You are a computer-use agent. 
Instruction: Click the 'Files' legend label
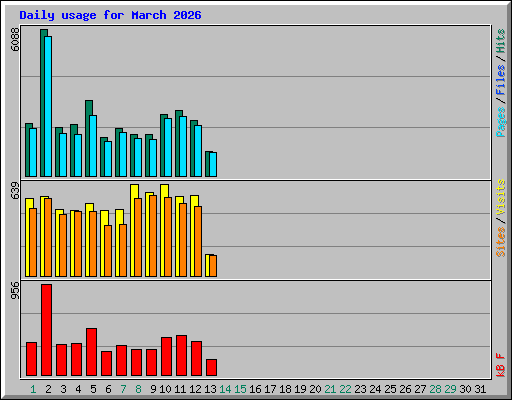[501, 80]
